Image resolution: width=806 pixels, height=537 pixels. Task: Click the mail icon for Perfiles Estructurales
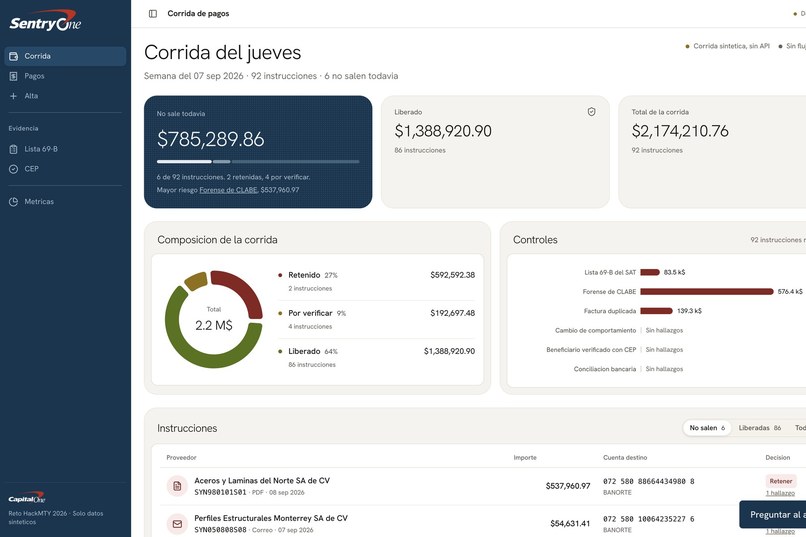click(x=177, y=524)
